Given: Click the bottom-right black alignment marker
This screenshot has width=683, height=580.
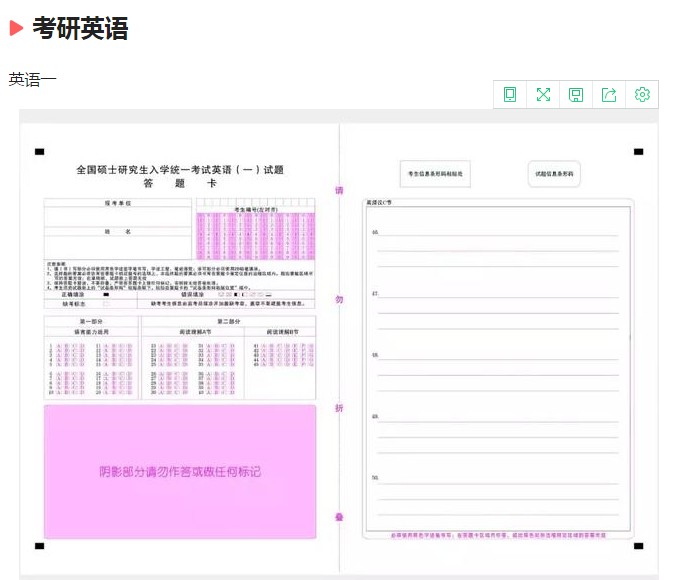Looking at the screenshot, I should [x=638, y=546].
